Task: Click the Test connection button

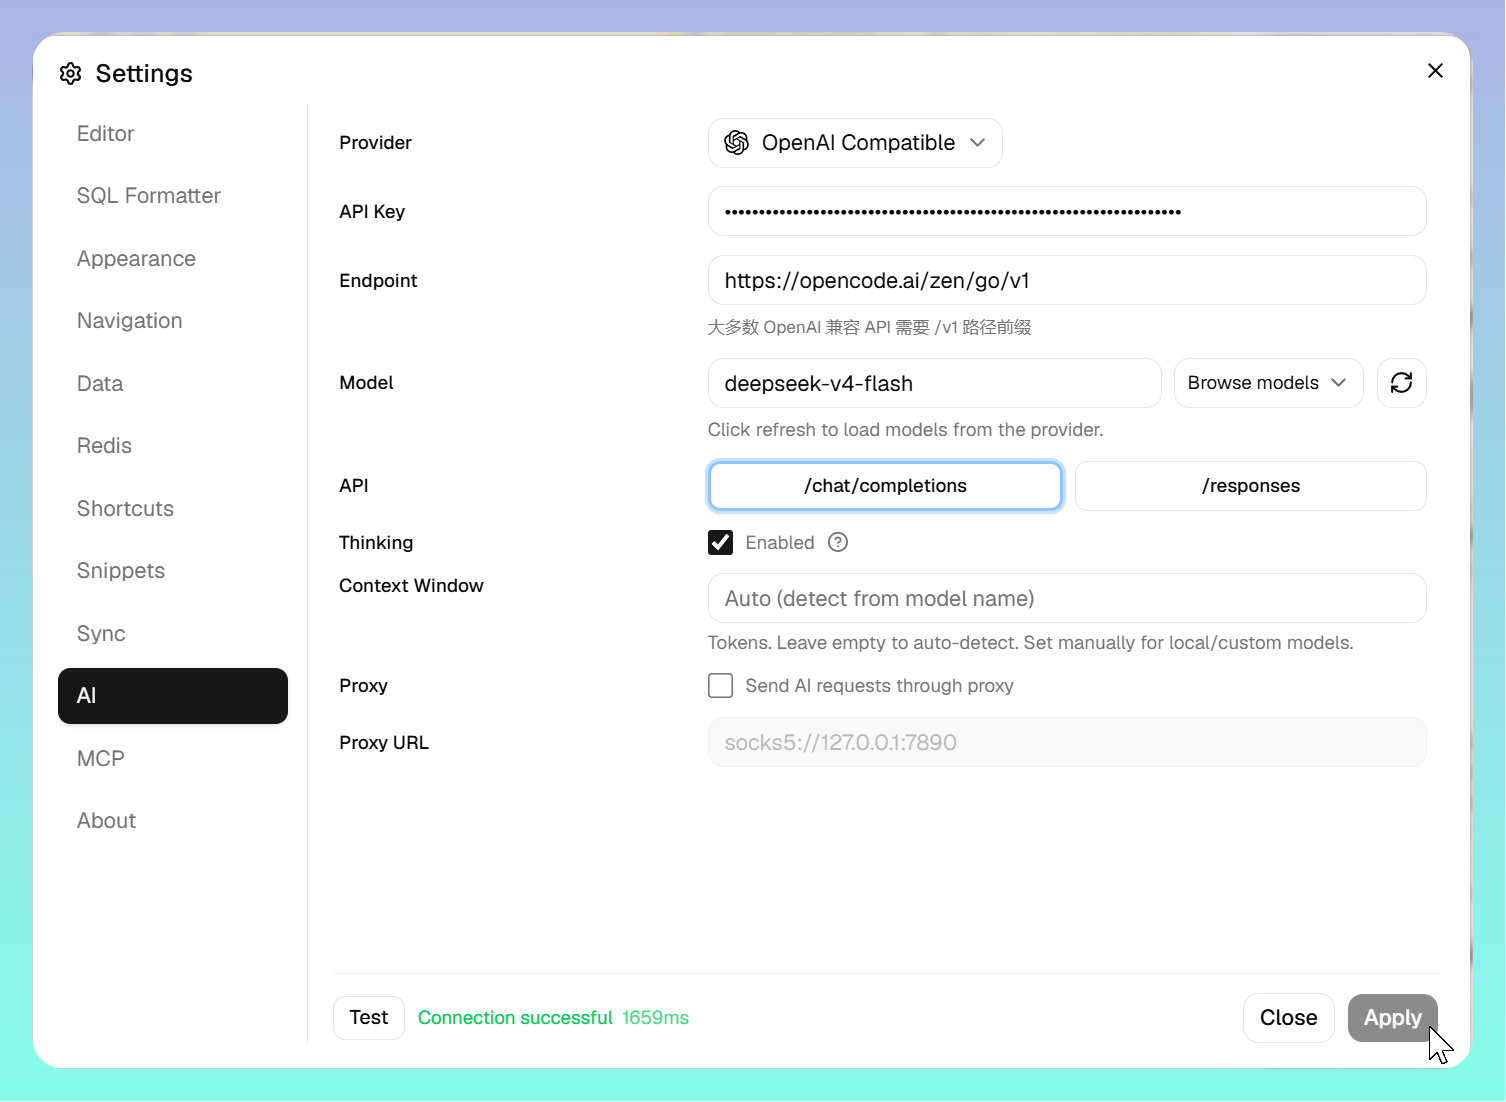Action: pos(369,1018)
